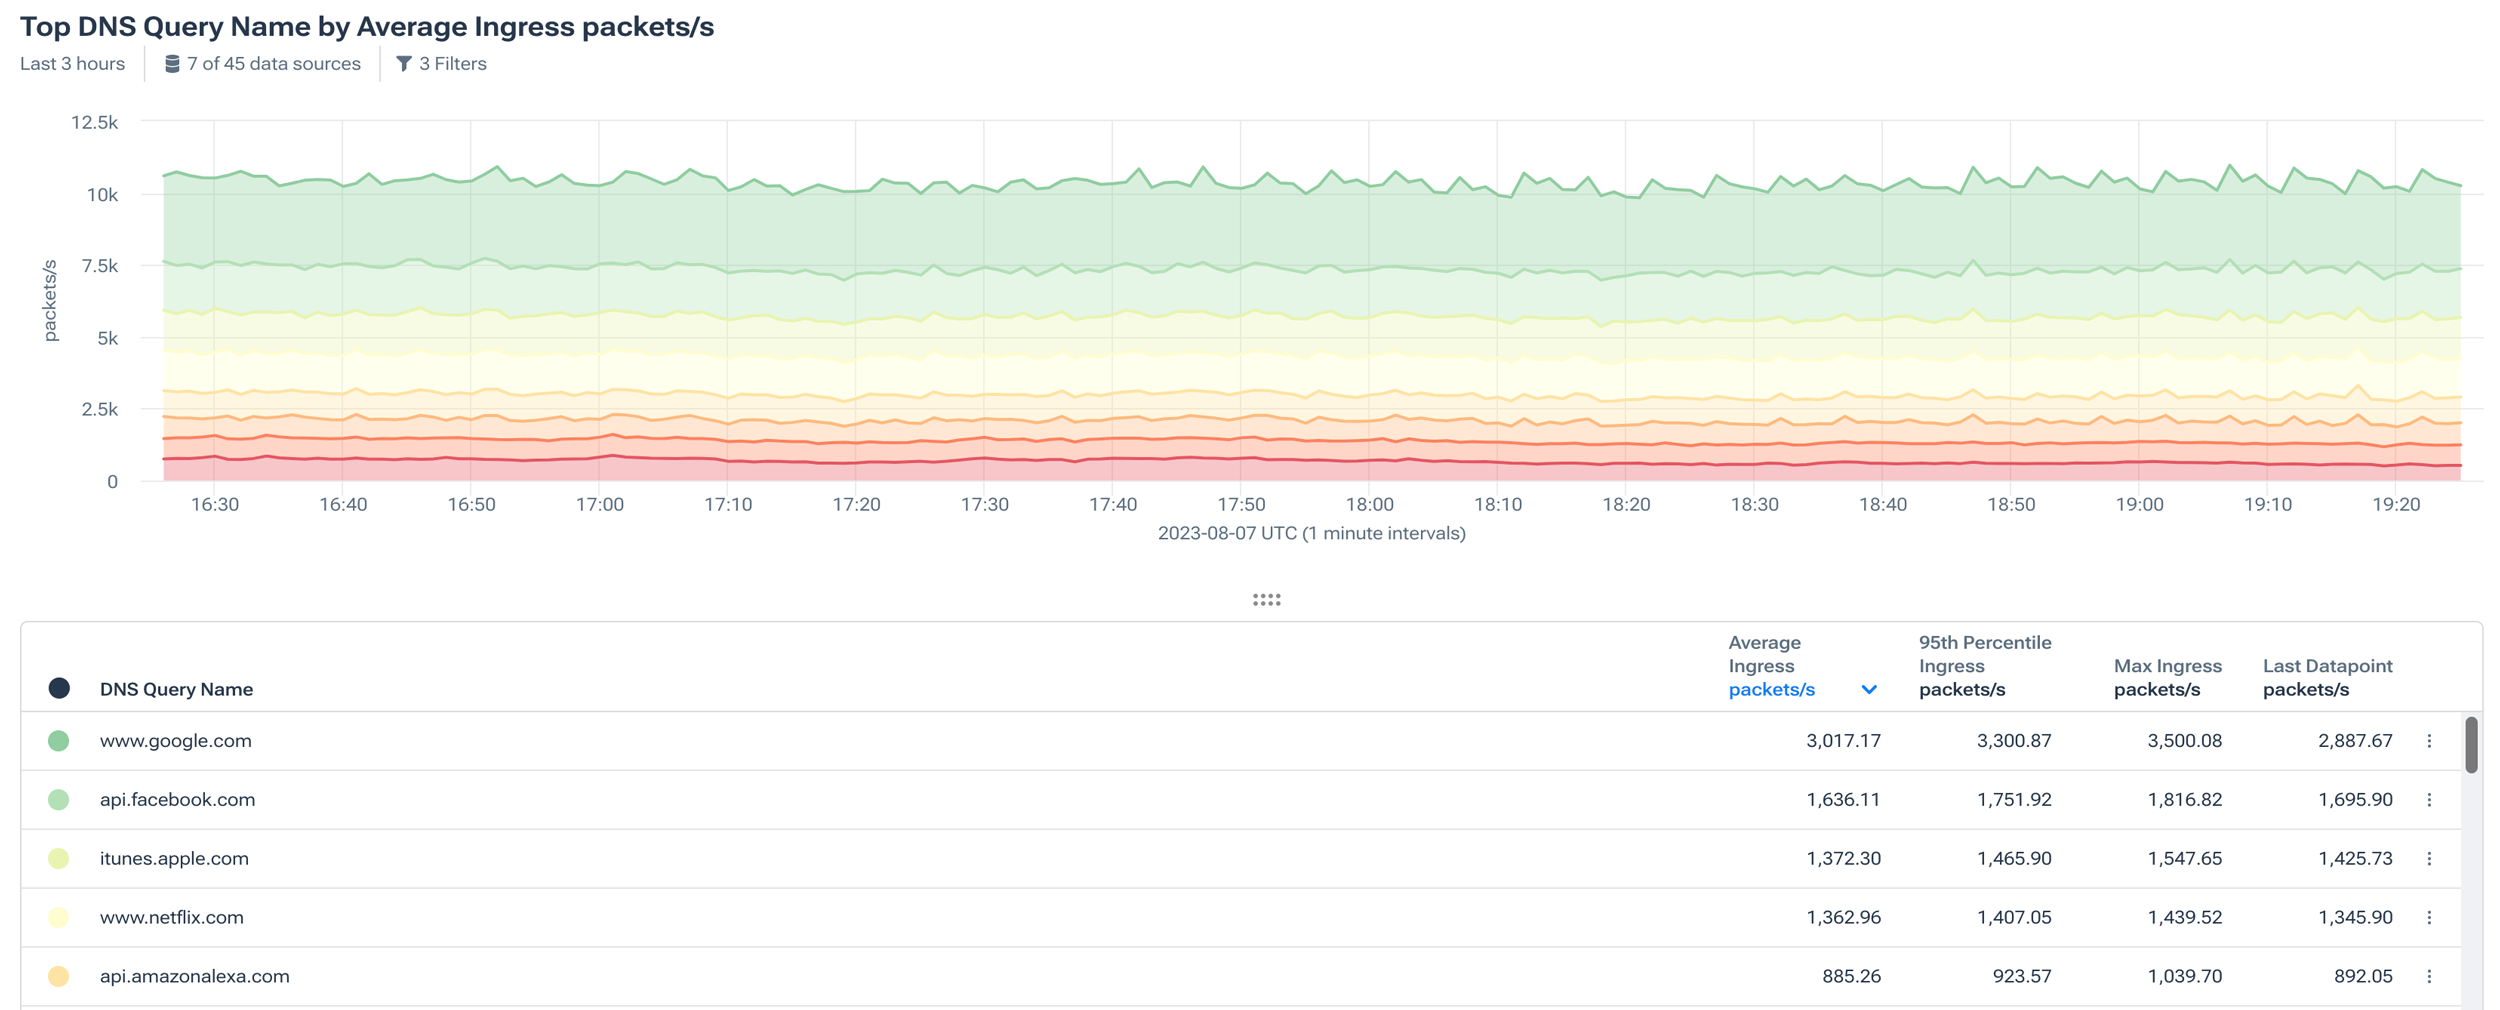Image resolution: width=2500 pixels, height=1010 pixels.
Task: Click the data sources database icon
Action: [172, 63]
